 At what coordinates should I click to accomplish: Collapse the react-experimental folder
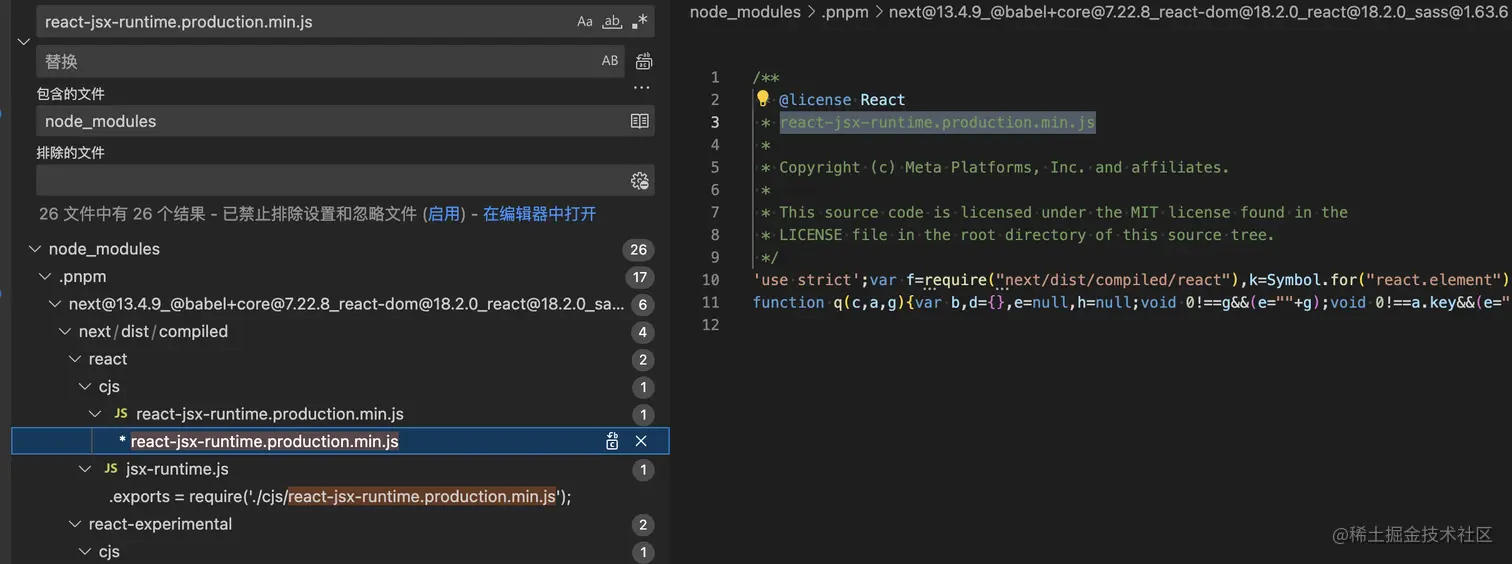point(75,524)
